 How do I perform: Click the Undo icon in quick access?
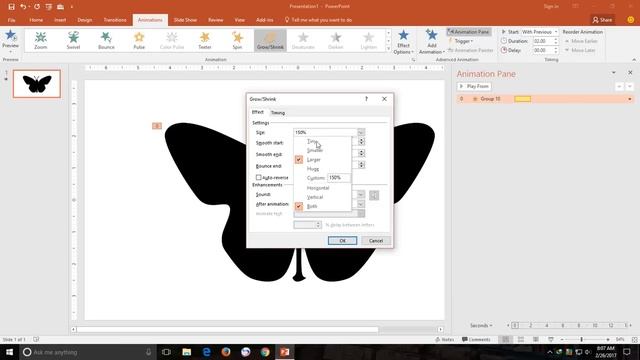coord(23,7)
